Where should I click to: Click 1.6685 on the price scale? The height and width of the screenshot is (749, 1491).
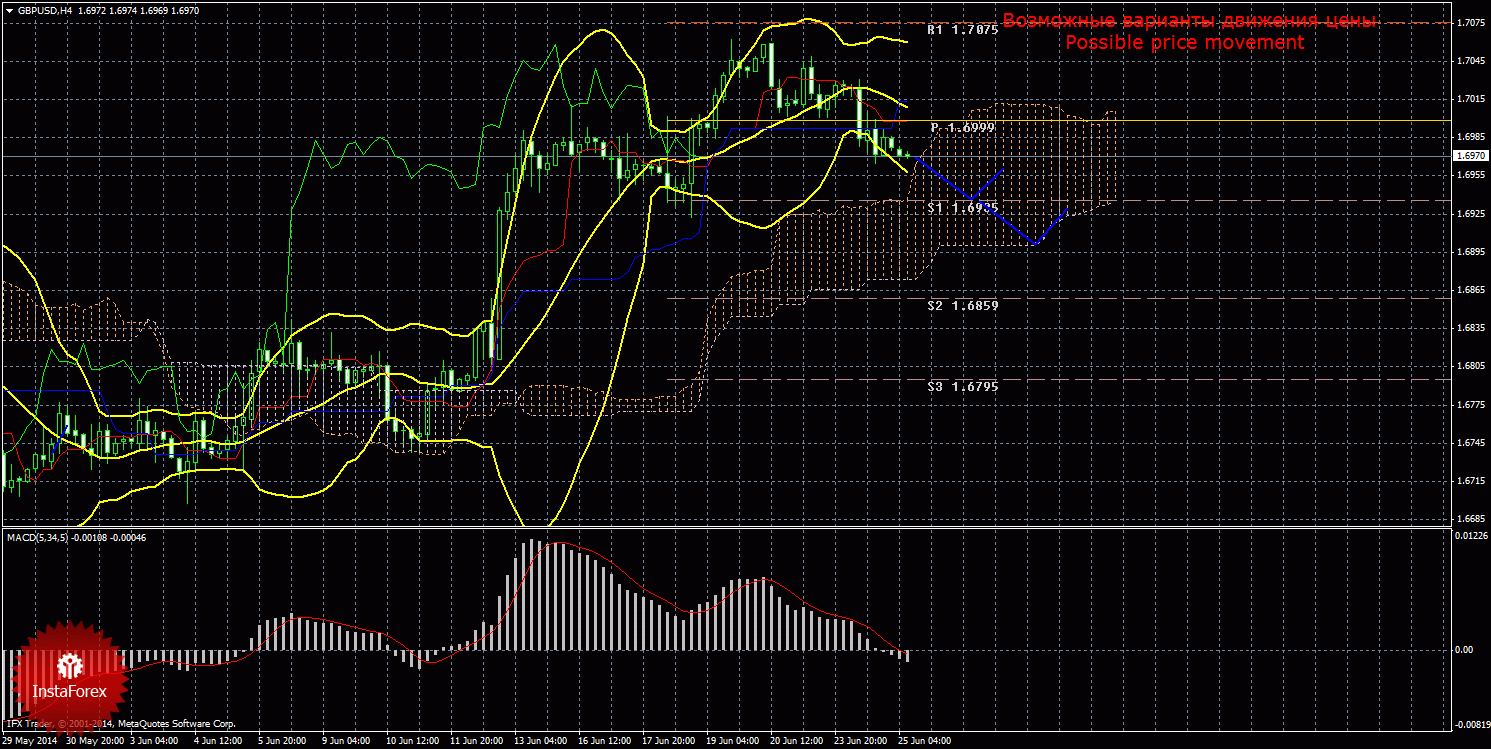[x=1470, y=519]
